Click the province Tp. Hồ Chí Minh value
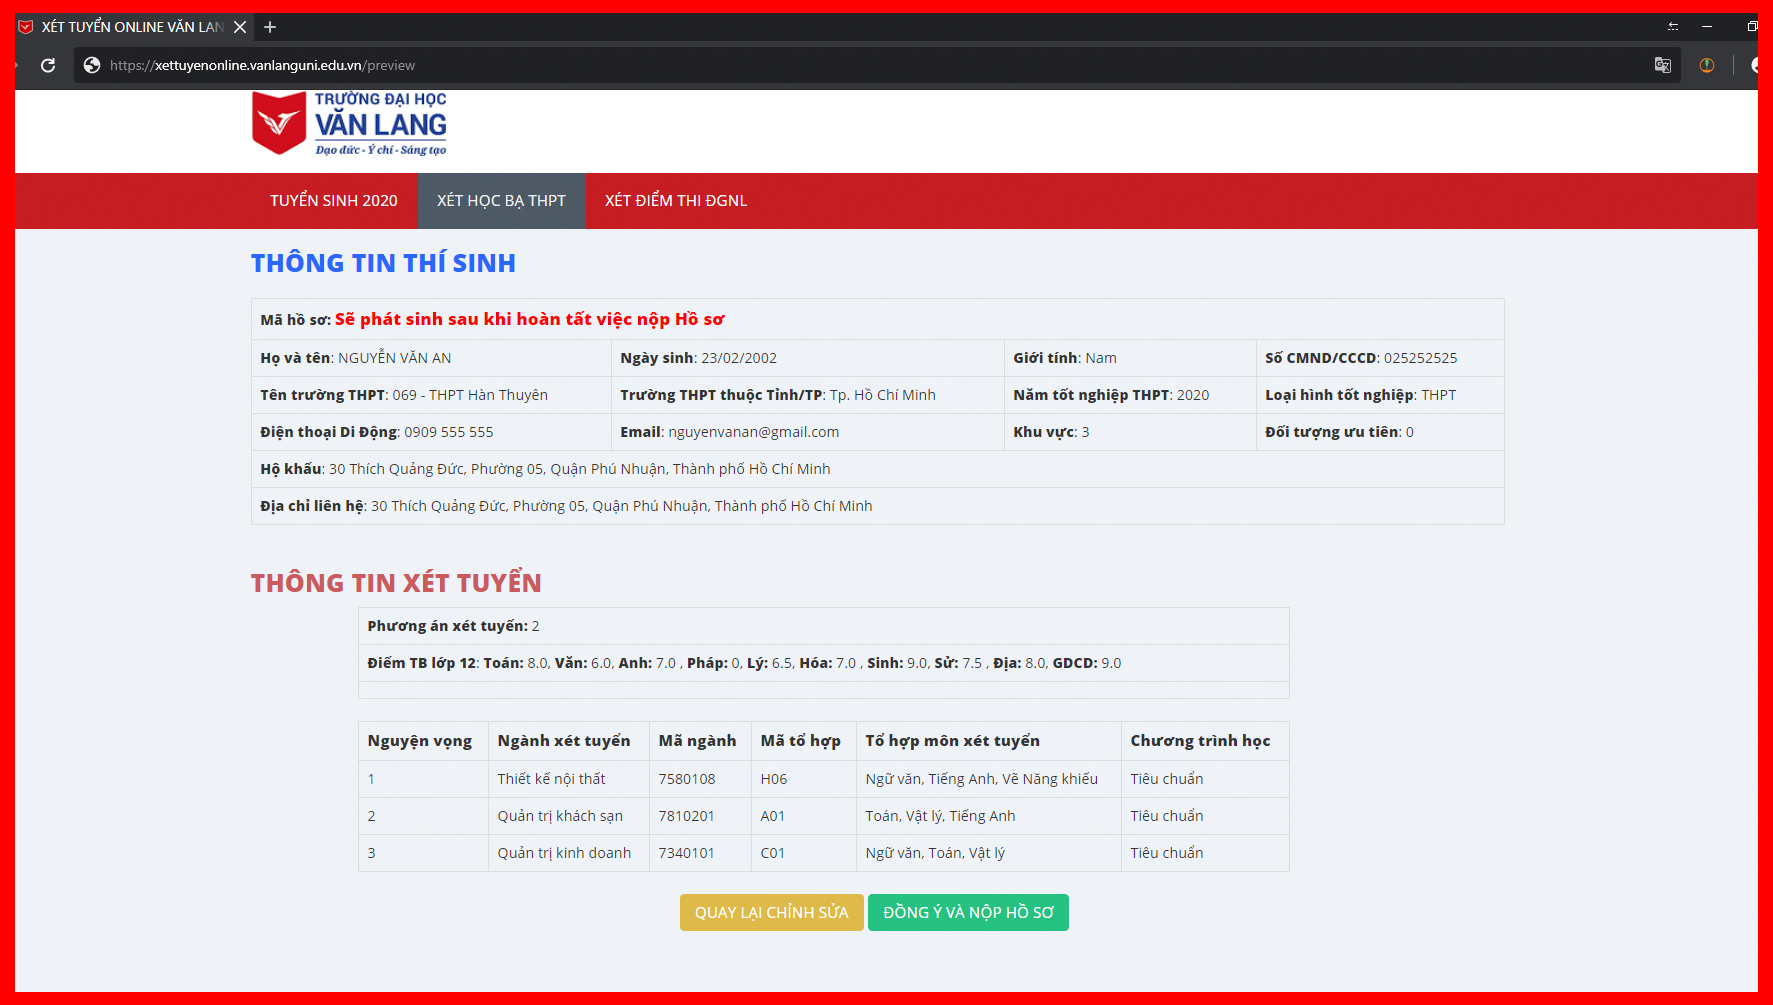 (x=883, y=395)
